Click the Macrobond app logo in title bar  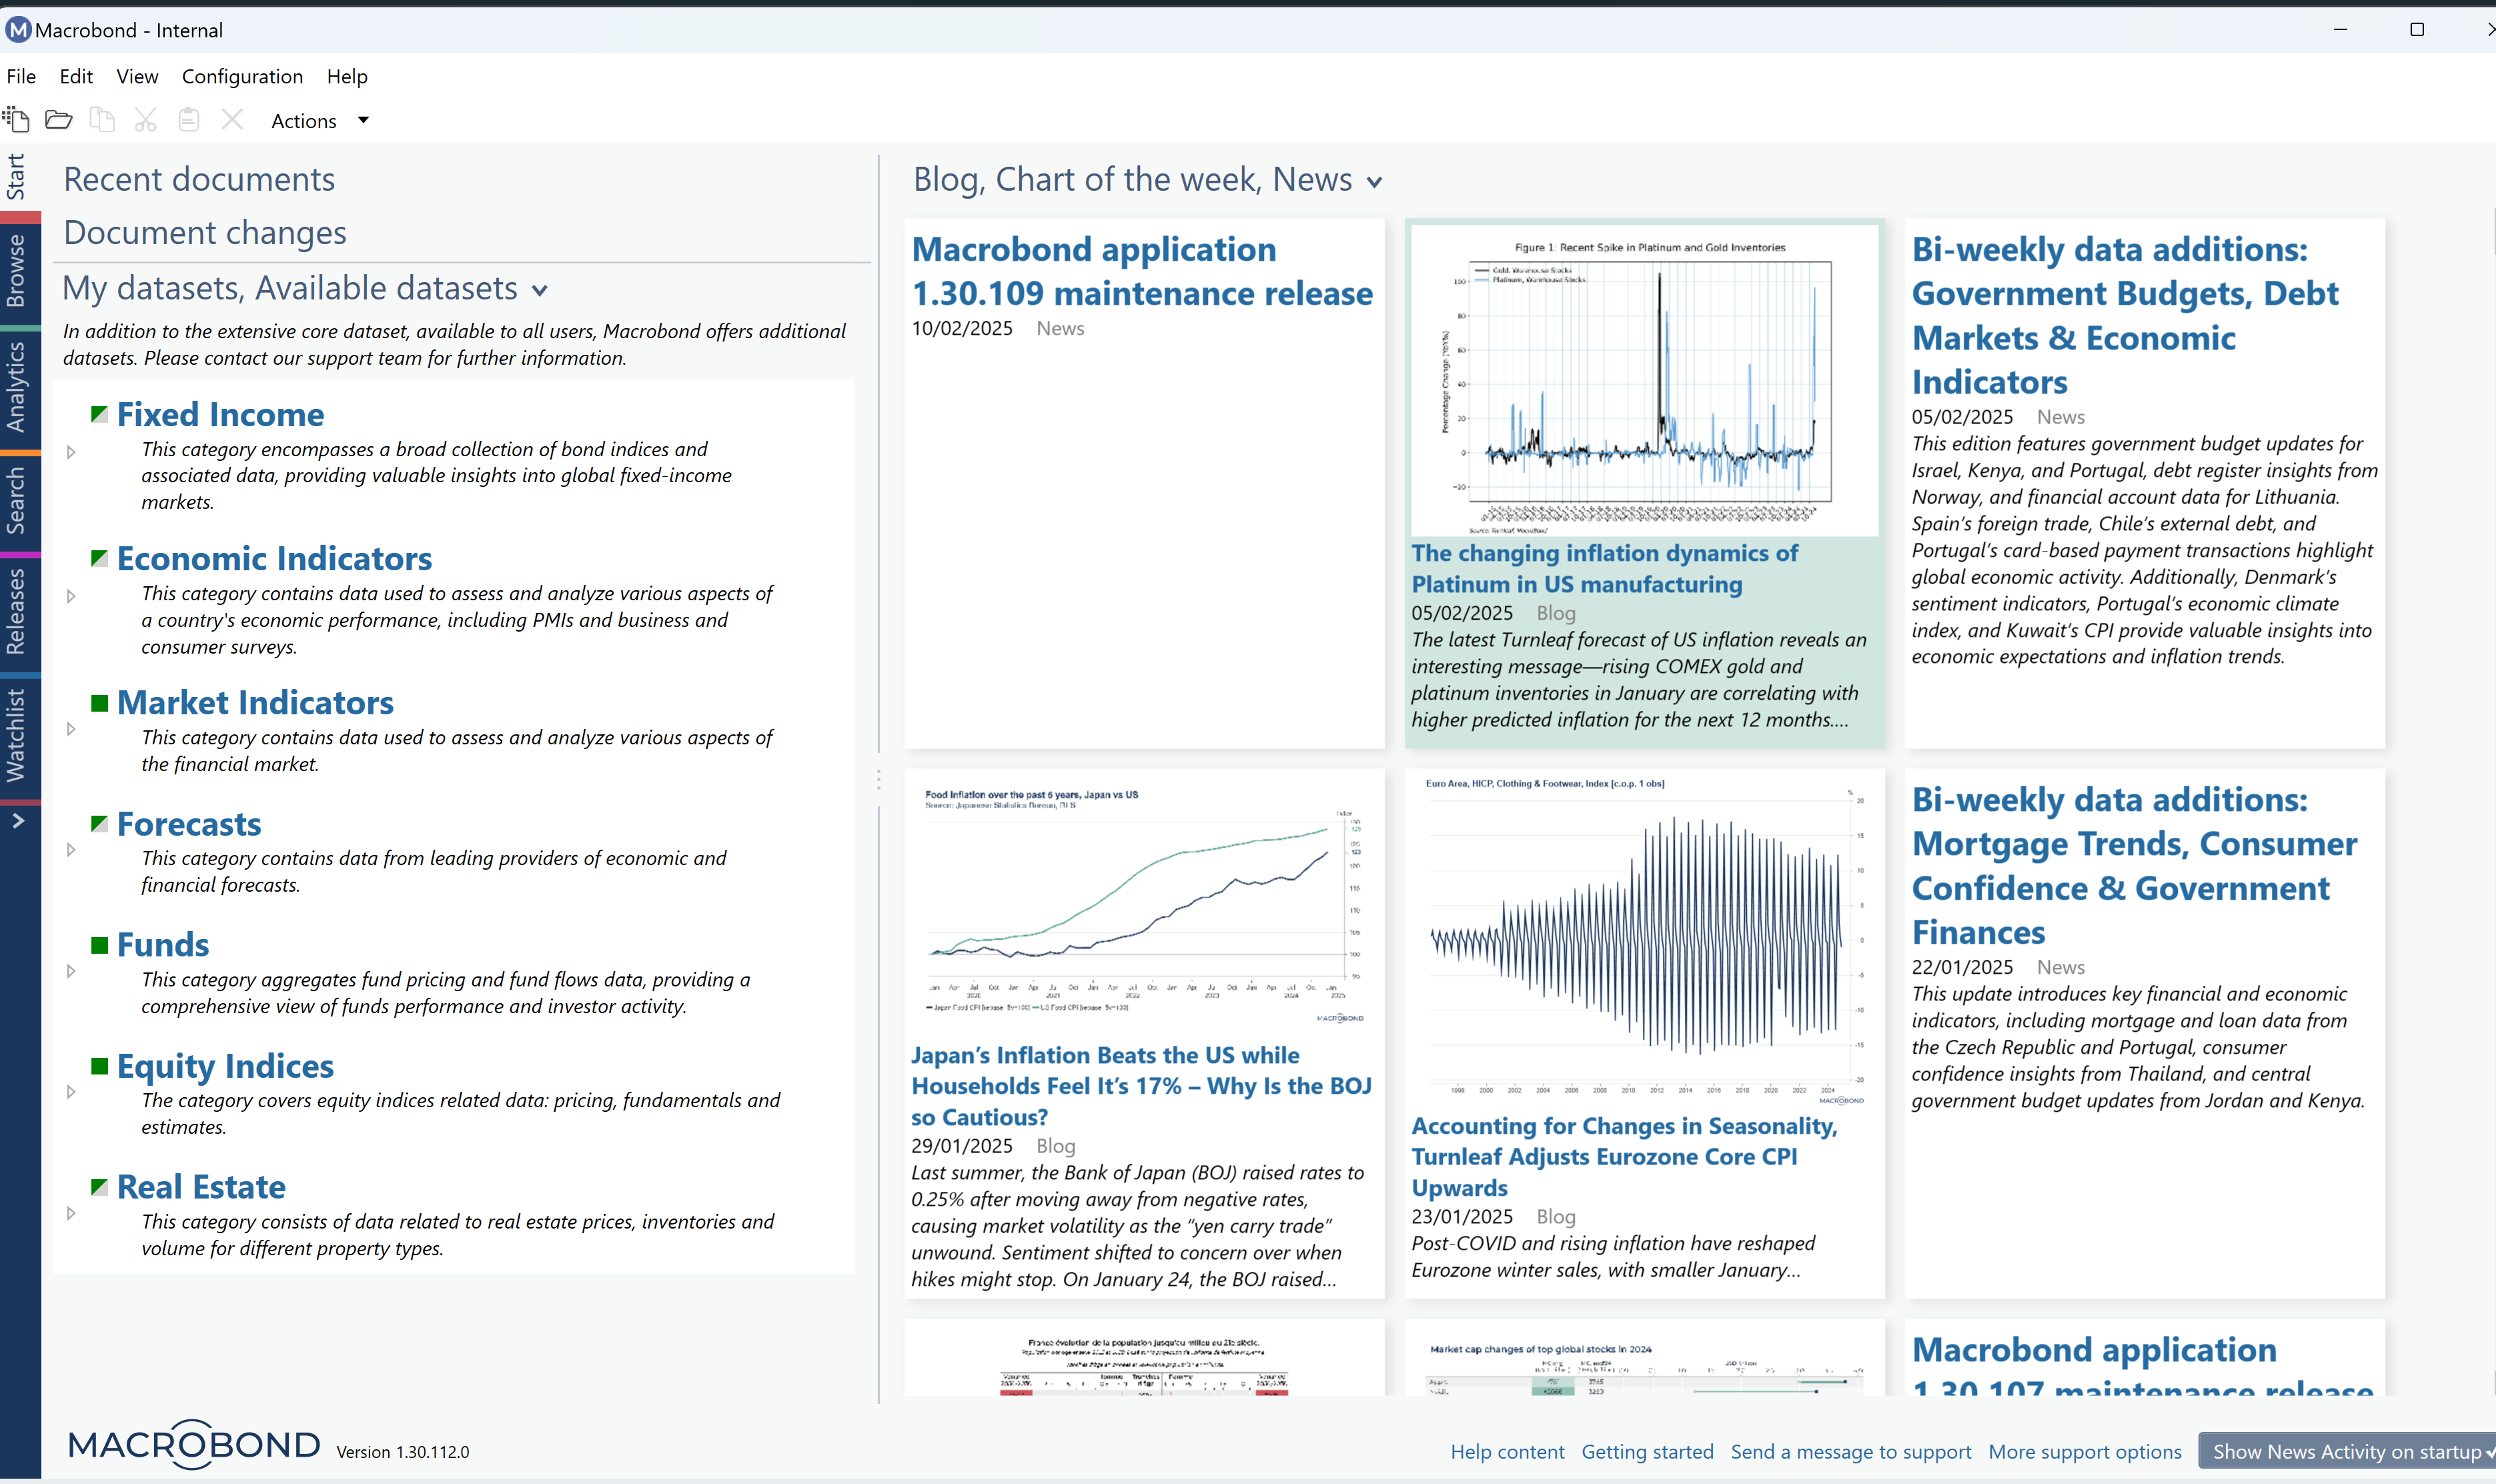[x=18, y=30]
